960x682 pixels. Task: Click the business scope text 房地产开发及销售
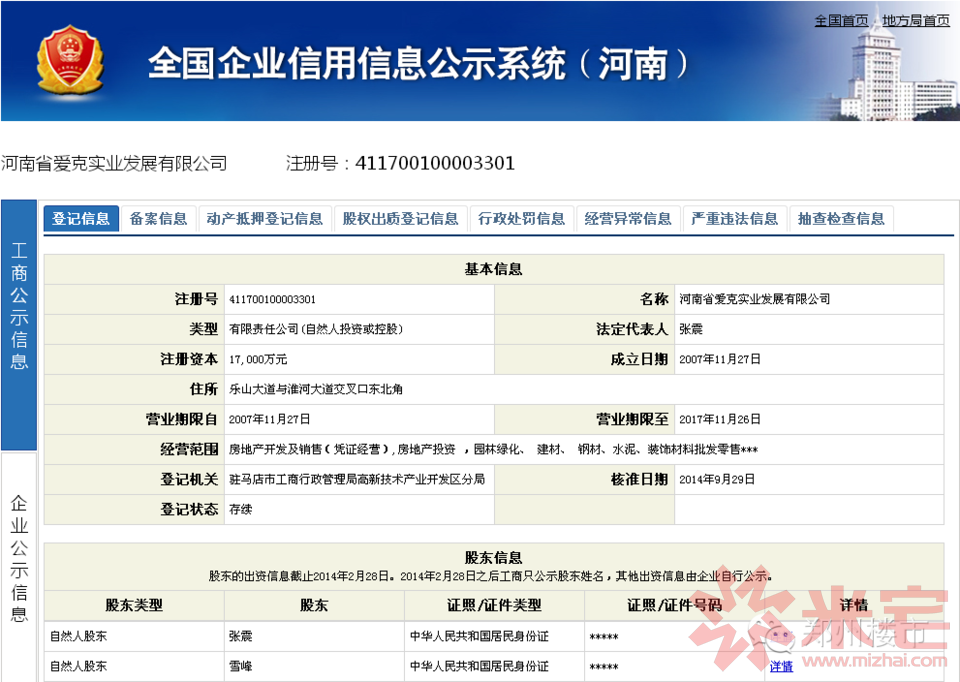[x=493, y=449]
